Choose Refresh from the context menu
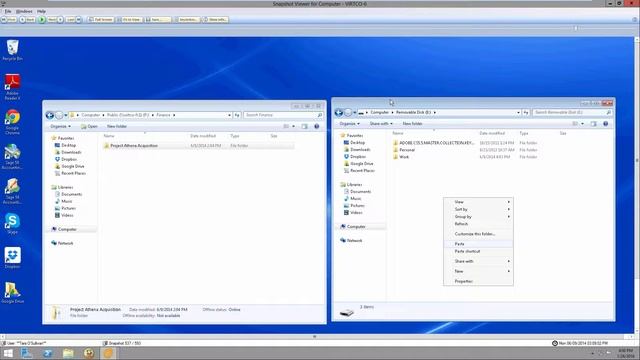640x360 pixels. [478, 224]
